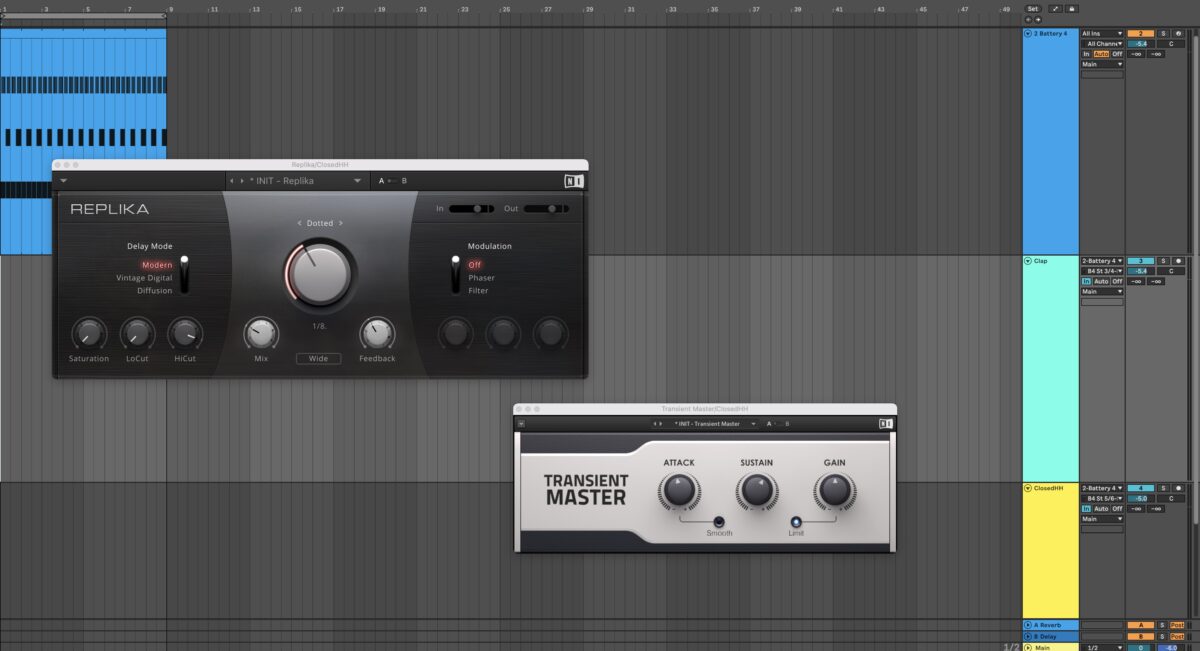Click the arrows icon beside the Set button

[x=1055, y=9]
